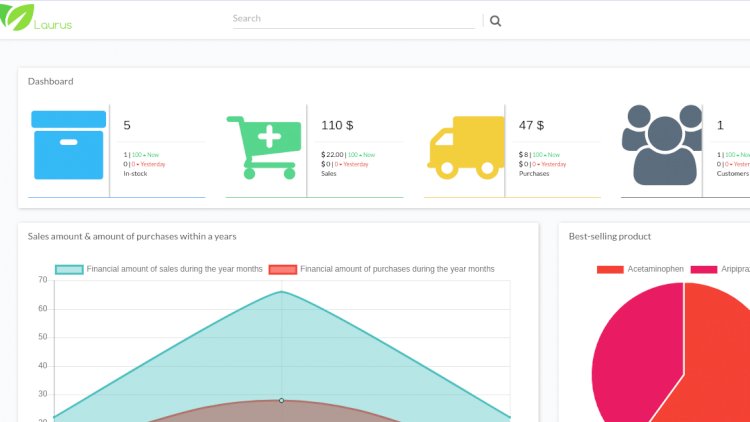Click the Dashboard heading
This screenshot has height=422, width=750.
[x=51, y=81]
